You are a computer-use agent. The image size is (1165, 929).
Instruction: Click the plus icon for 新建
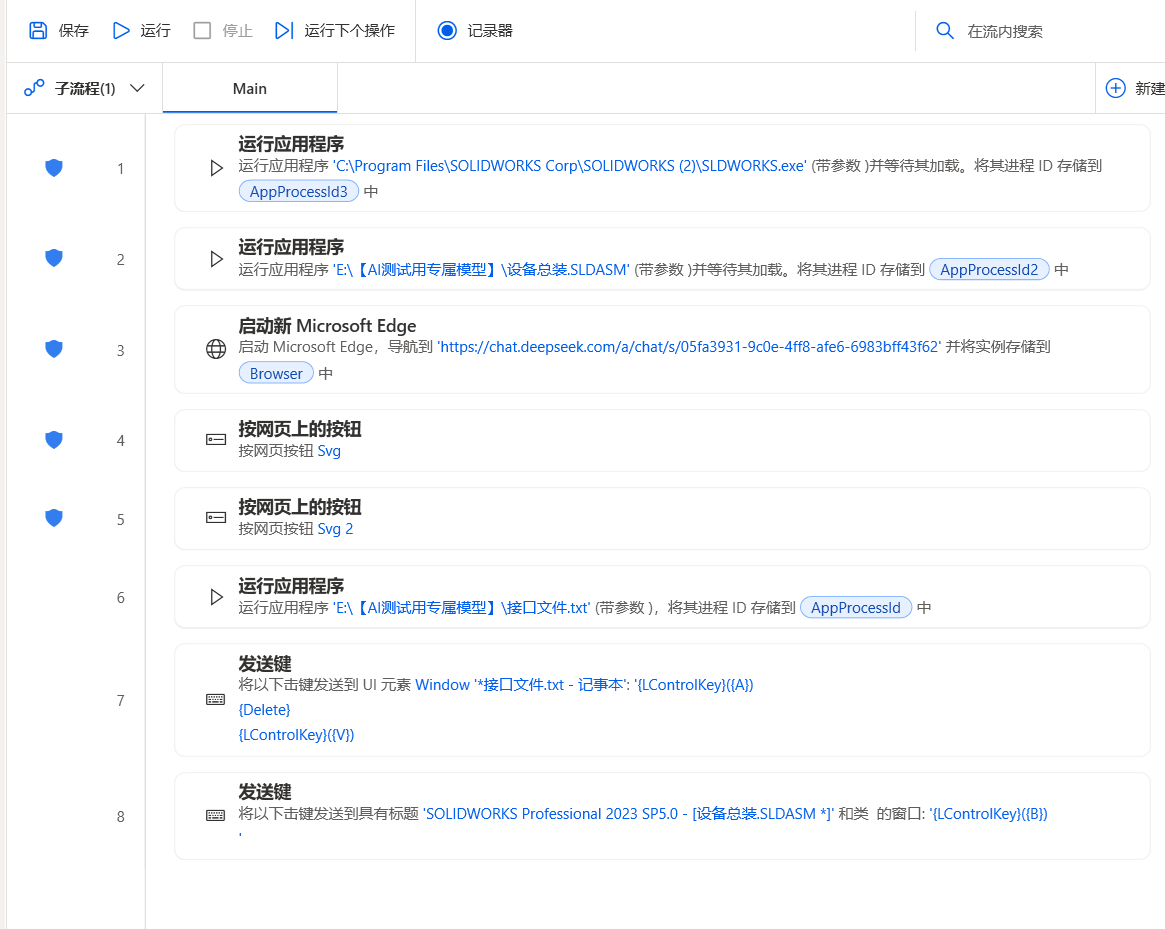click(1115, 88)
